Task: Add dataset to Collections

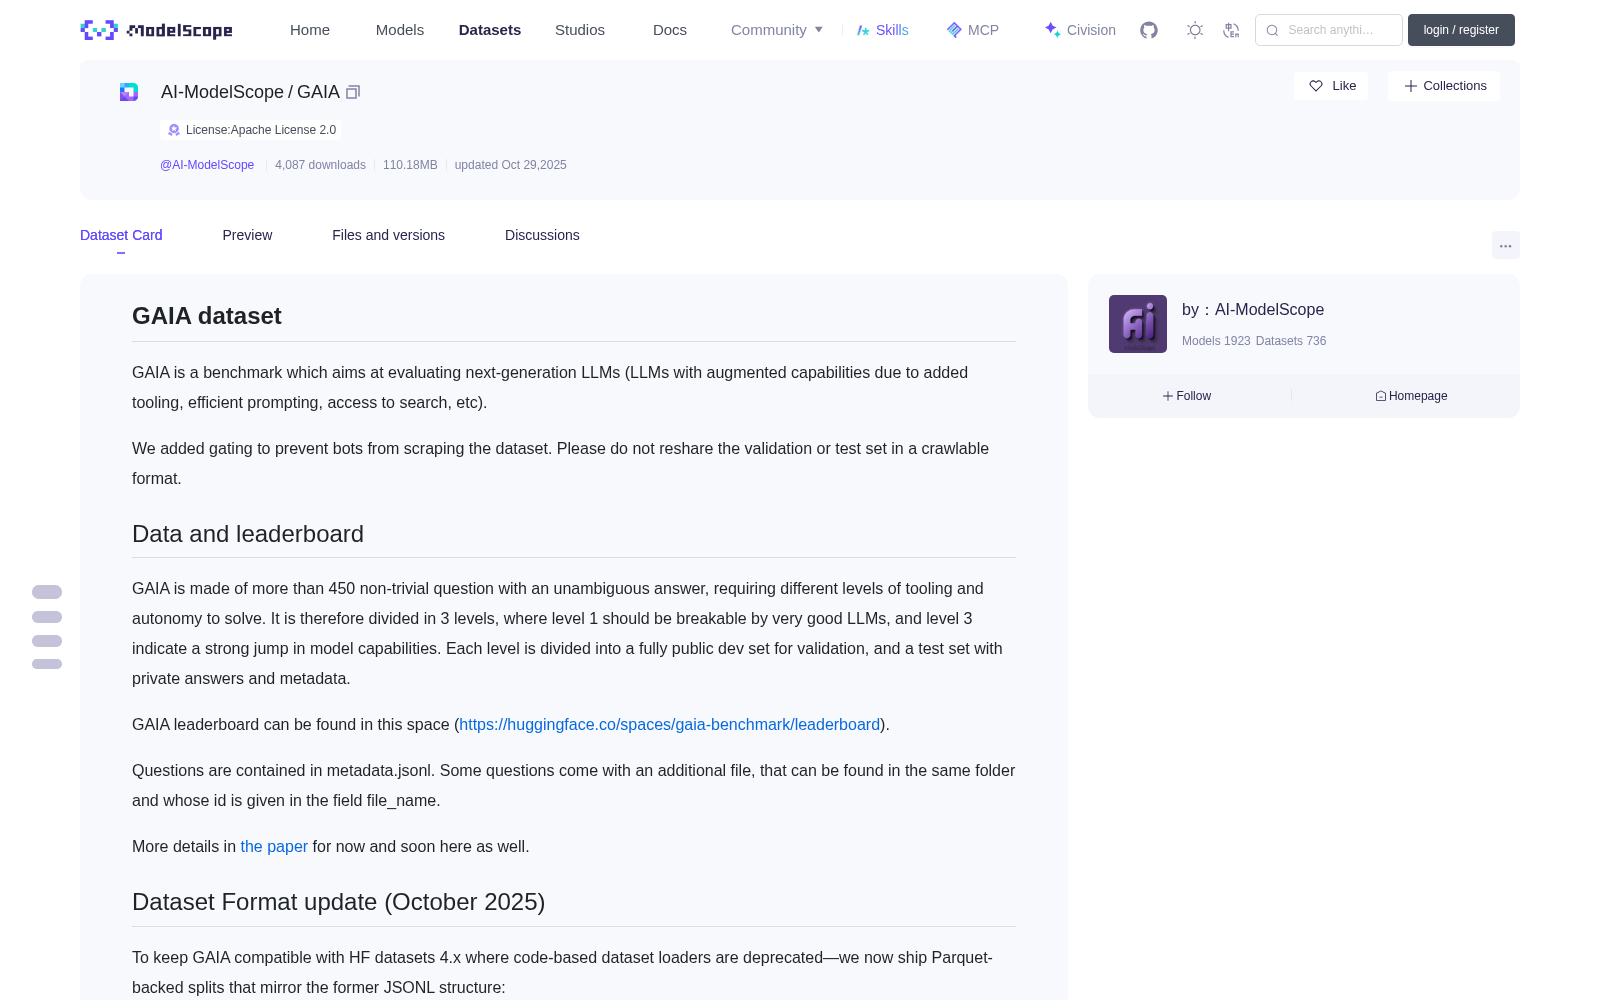Action: [x=1444, y=86]
